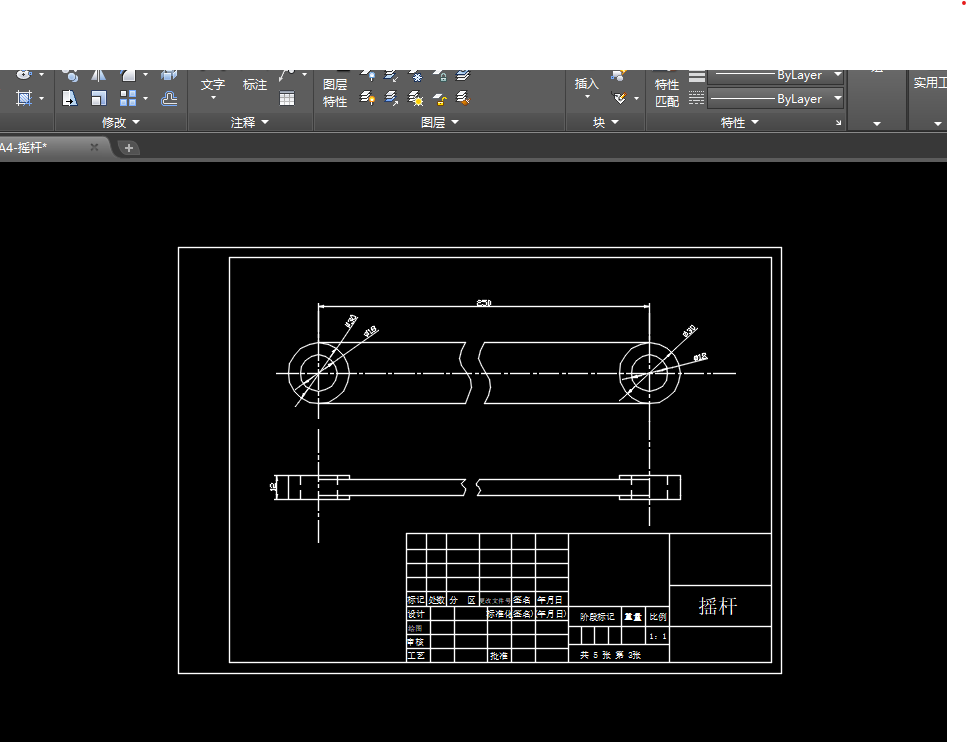This screenshot has width=967, height=742.
Task: Open Properties panel dialog launcher arrow
Action: (x=838, y=123)
